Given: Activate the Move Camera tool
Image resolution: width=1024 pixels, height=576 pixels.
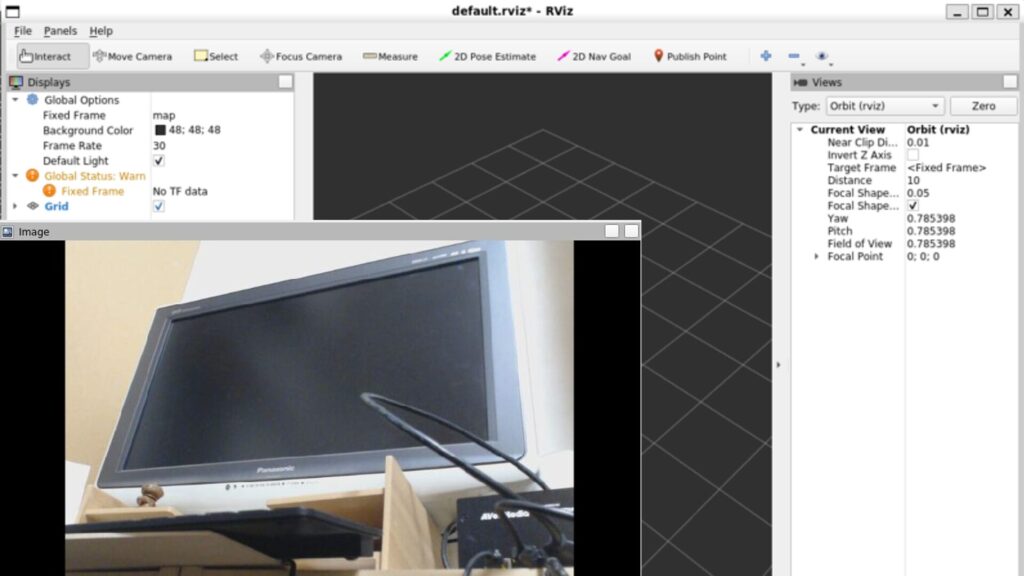Looking at the screenshot, I should [x=132, y=57].
